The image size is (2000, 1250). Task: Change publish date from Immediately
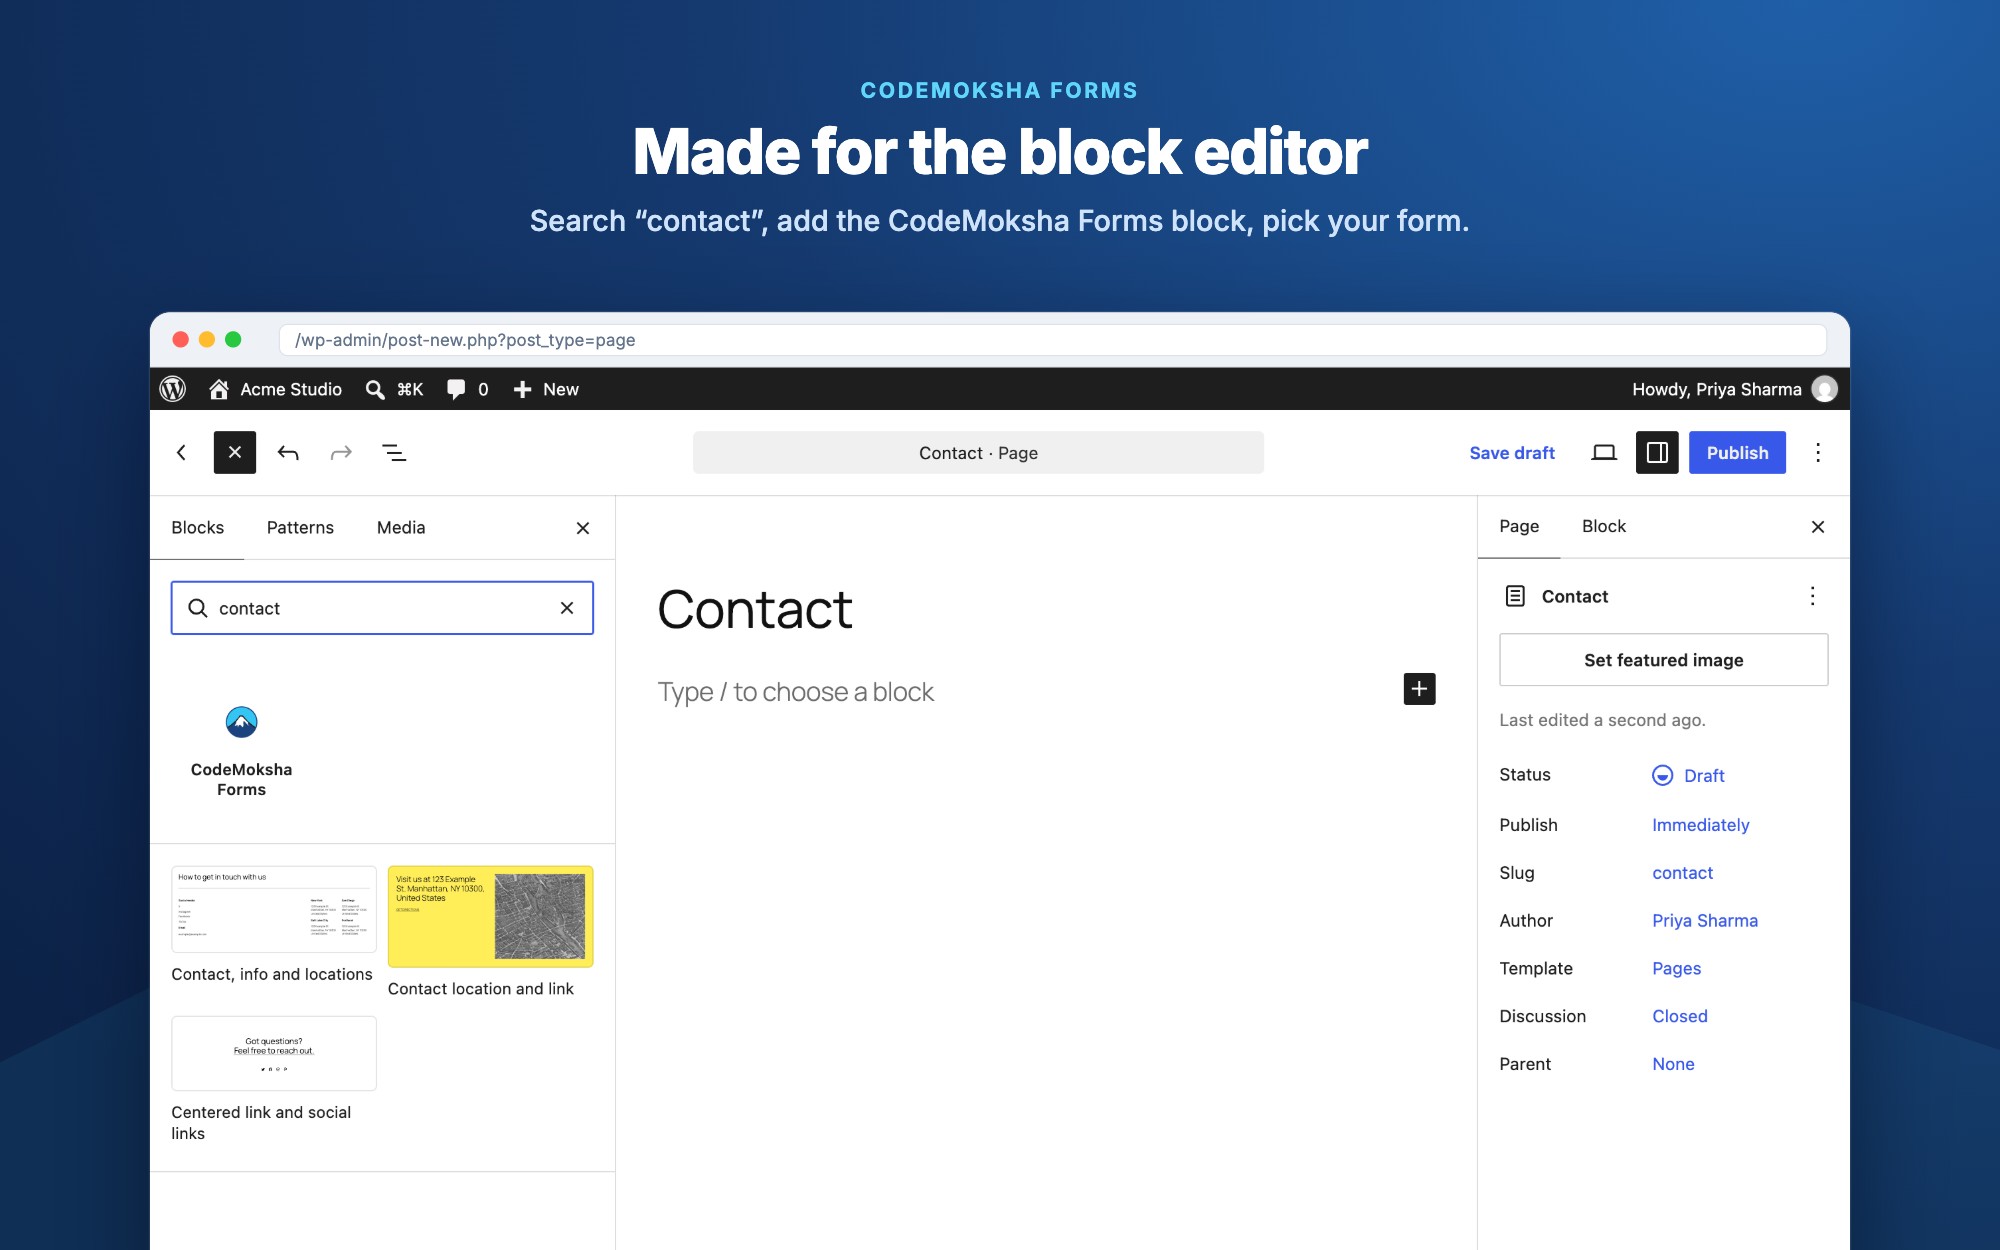tap(1700, 825)
